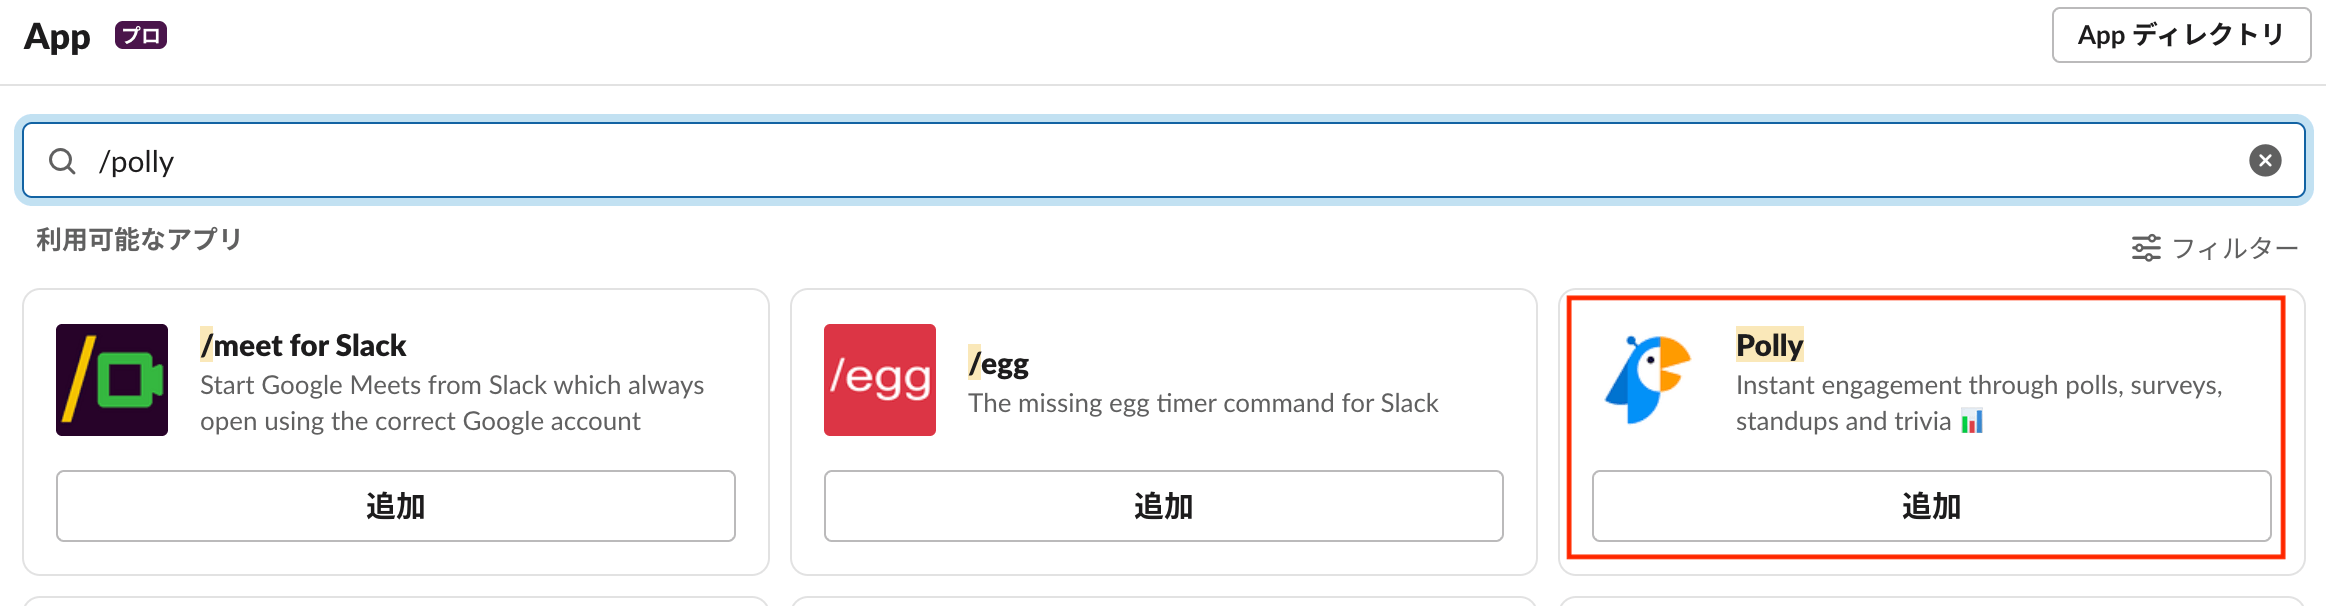Open the /meet for Slack title link
The image size is (2326, 606).
point(303,346)
